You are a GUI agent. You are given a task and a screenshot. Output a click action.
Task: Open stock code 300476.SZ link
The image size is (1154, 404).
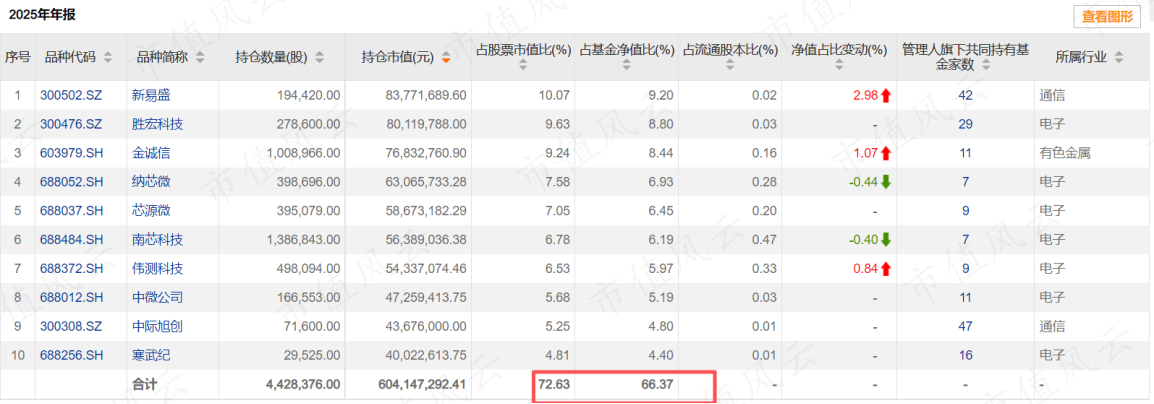pos(69,124)
